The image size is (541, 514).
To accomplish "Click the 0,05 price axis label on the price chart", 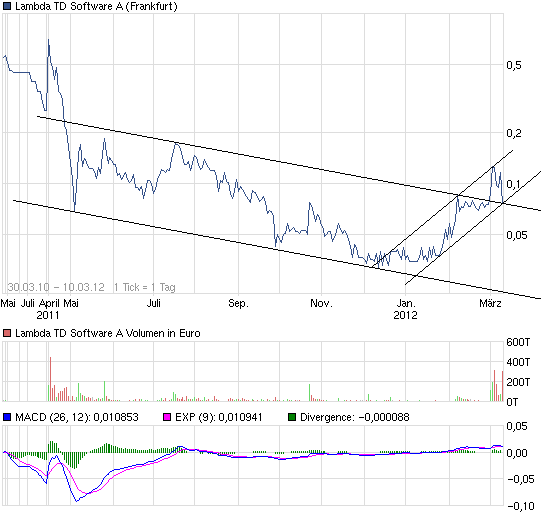I will click(517, 235).
